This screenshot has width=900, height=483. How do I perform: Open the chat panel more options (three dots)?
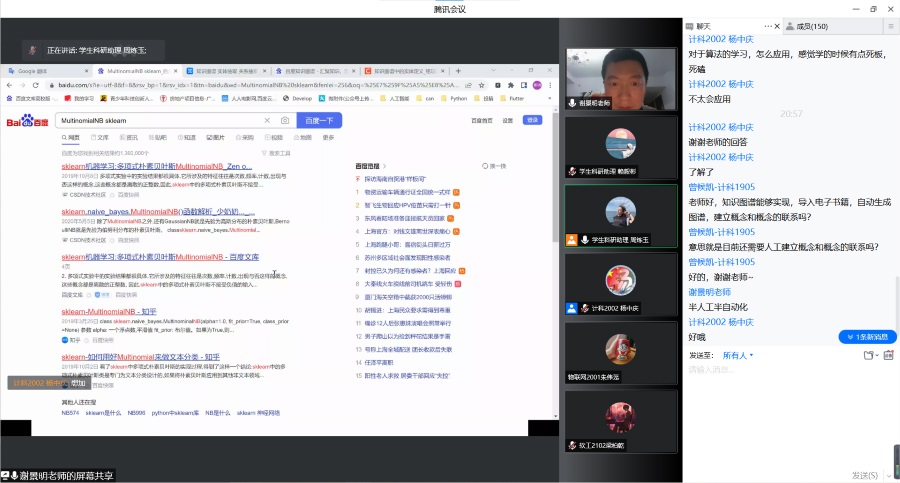766,26
